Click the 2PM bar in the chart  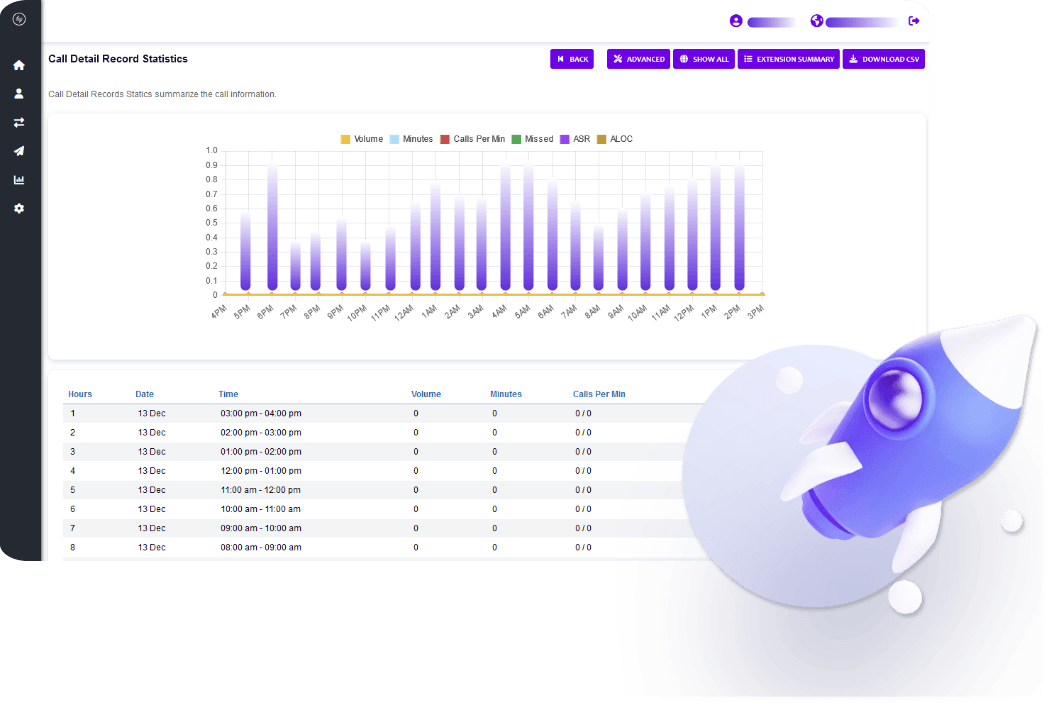click(739, 228)
